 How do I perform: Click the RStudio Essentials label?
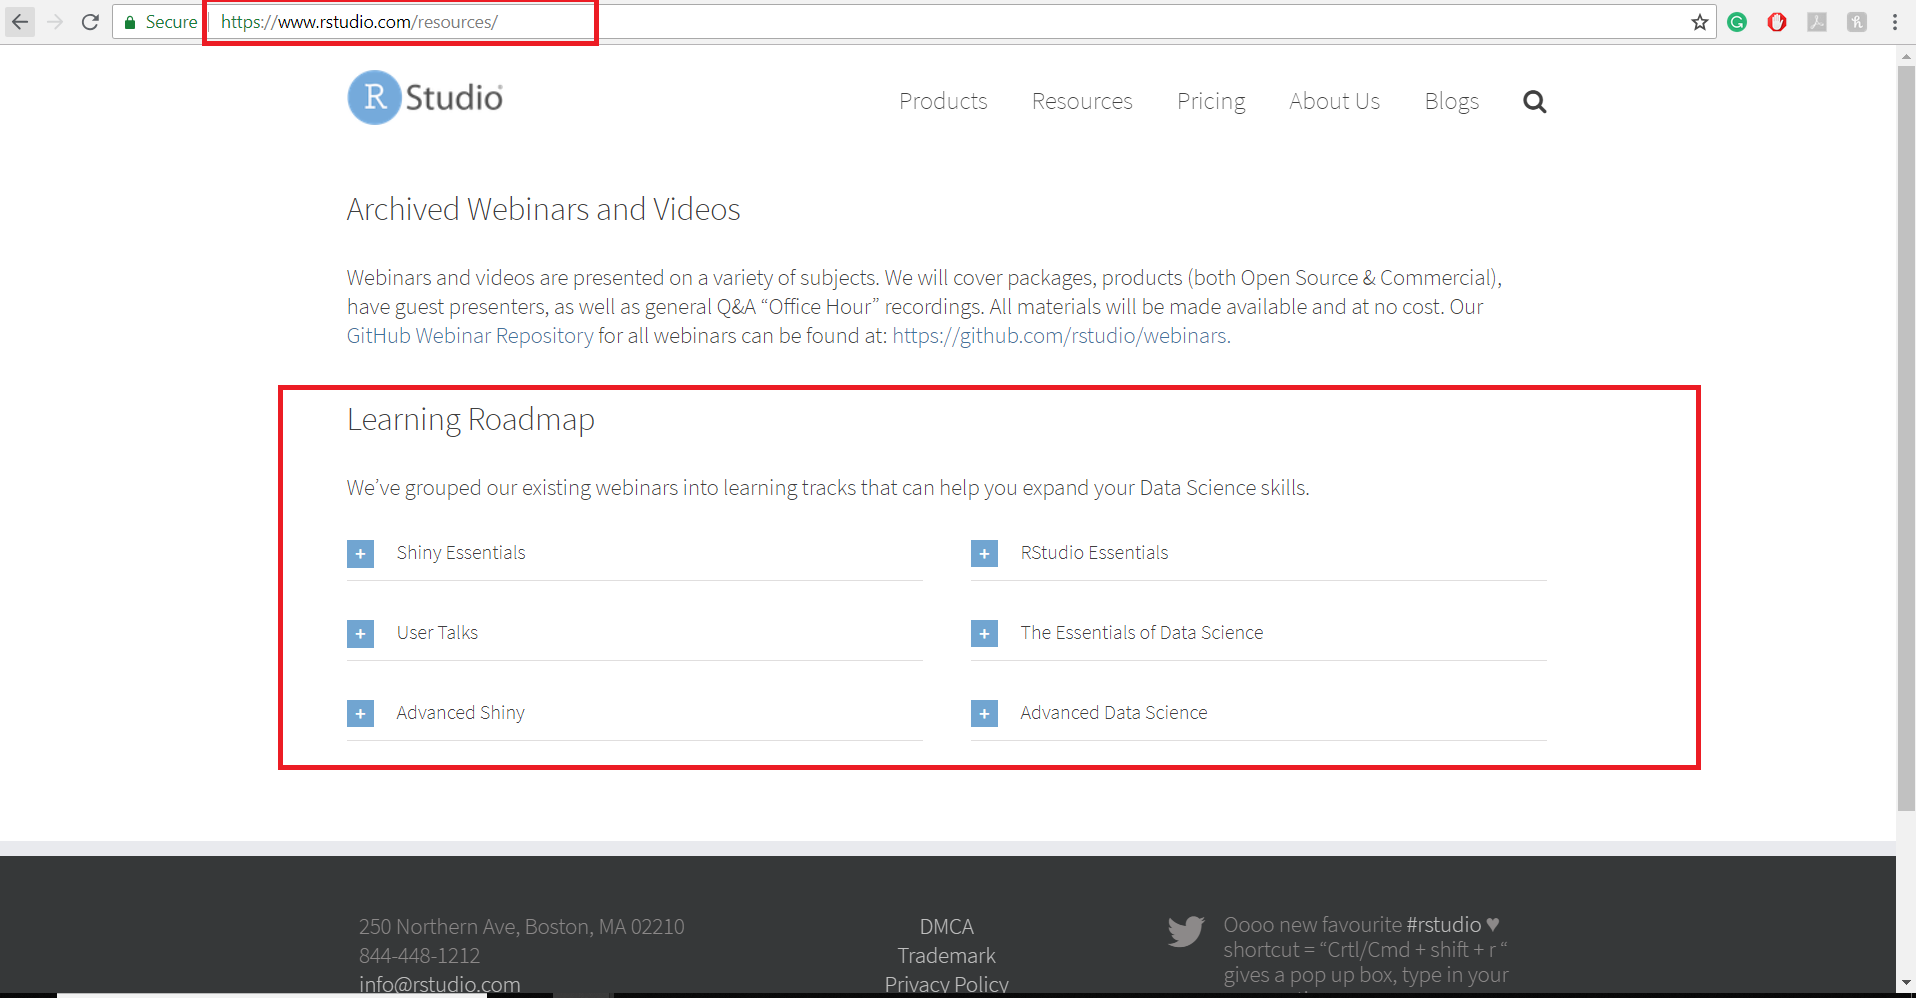1094,553
